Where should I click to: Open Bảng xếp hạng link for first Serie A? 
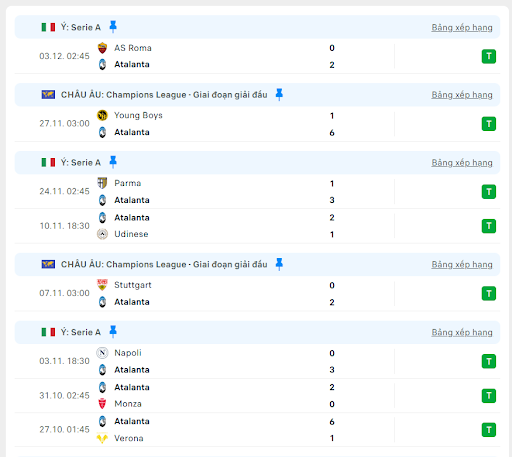pyautogui.click(x=462, y=27)
